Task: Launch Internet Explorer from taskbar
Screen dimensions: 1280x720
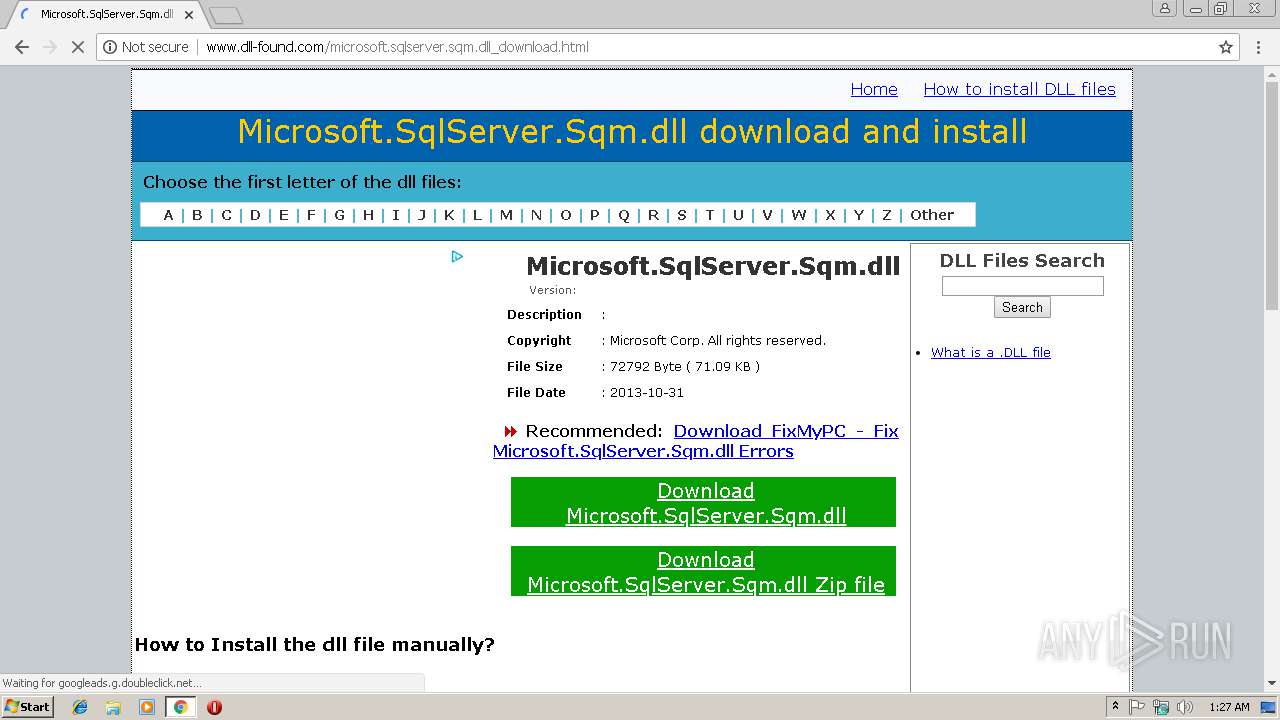Action: pos(80,707)
